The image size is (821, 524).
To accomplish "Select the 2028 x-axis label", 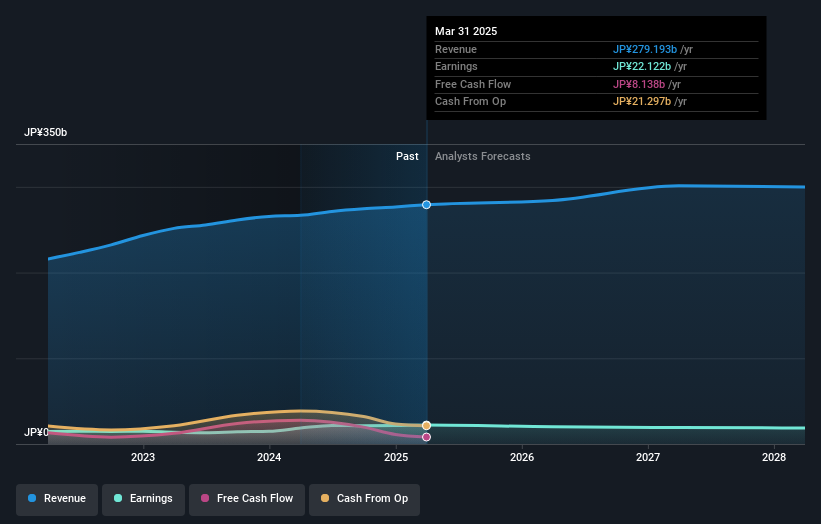I will [774, 458].
